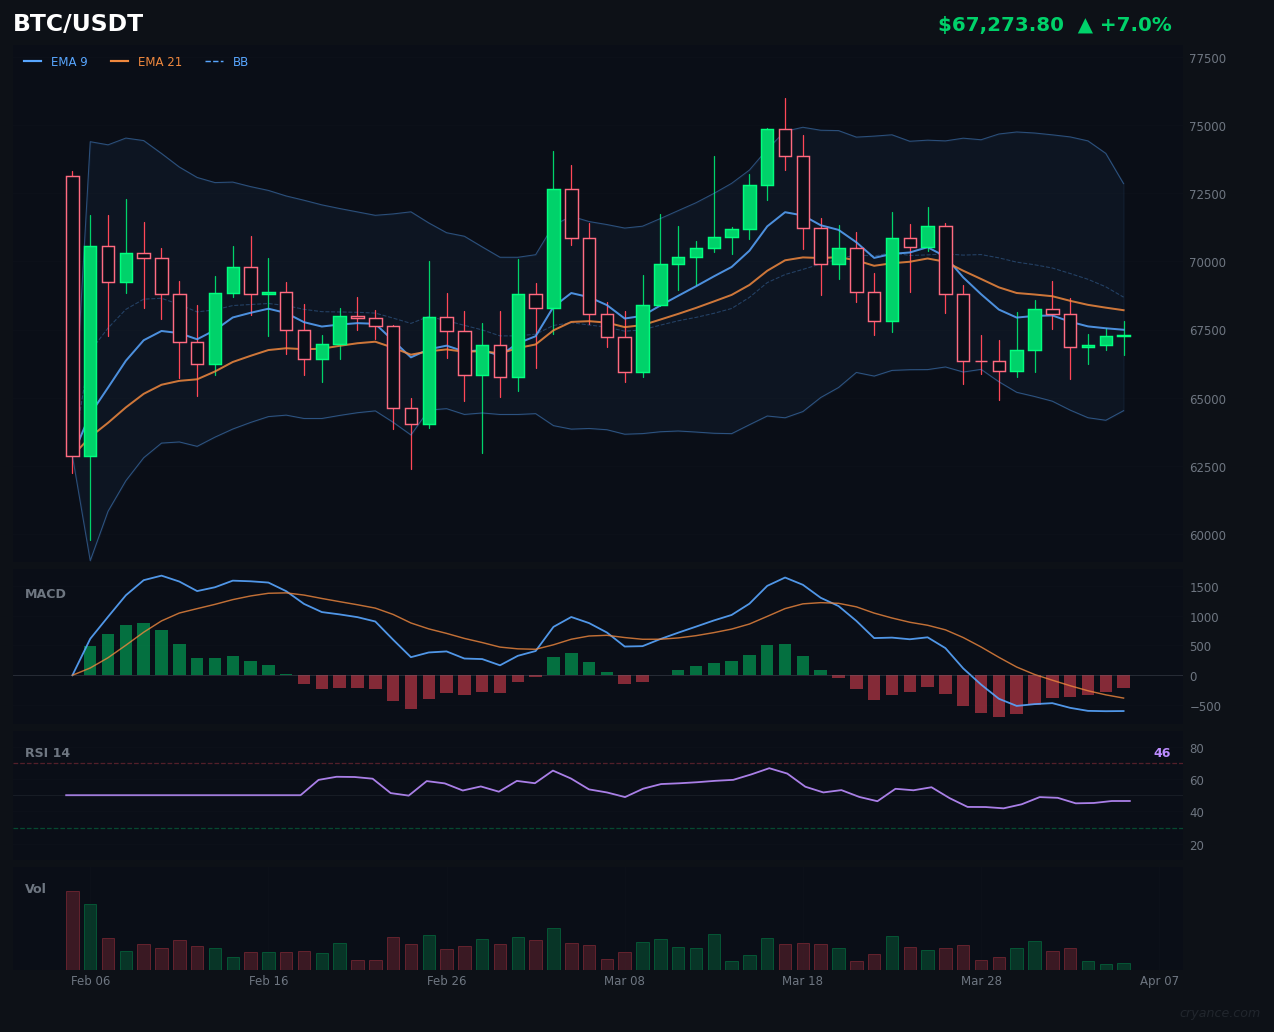Click the RSI value 46 badge

1160,752
